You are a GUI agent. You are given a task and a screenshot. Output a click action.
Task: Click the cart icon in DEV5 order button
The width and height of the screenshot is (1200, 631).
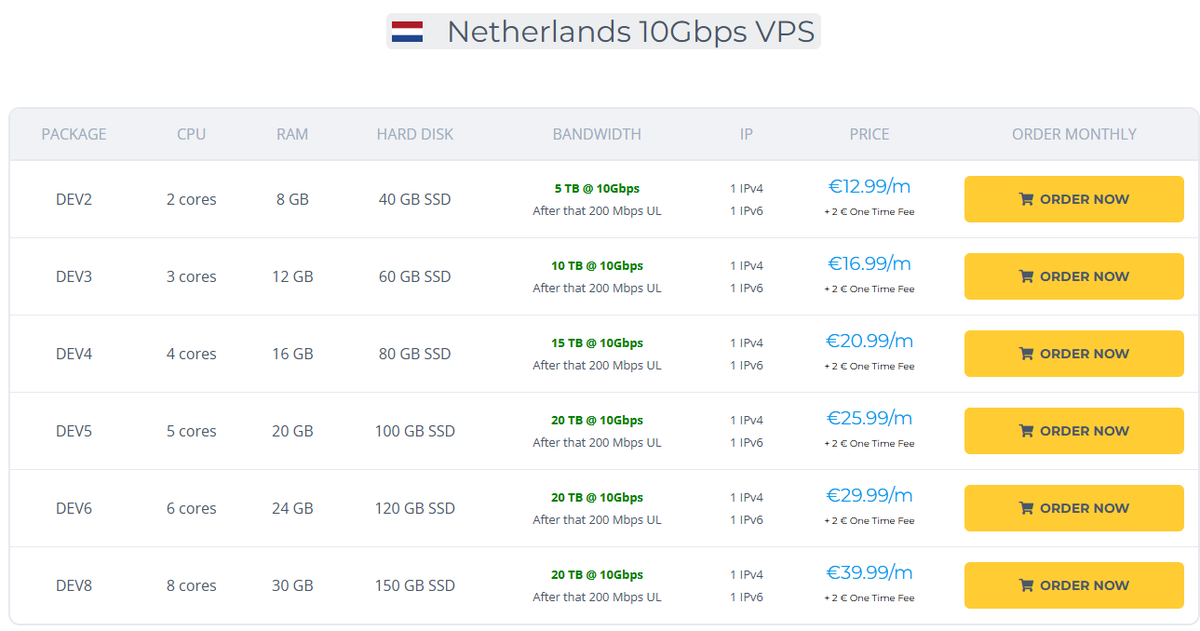point(1026,431)
